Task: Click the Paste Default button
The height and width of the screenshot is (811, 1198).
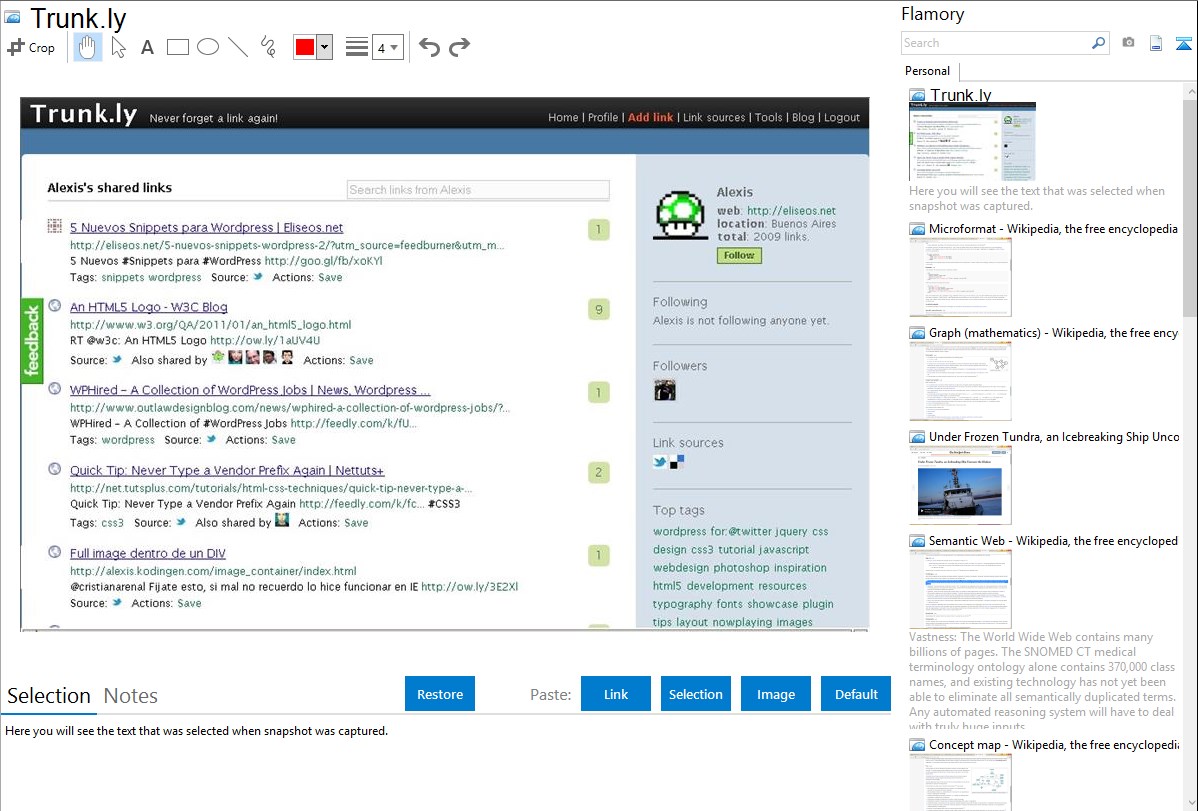Action: coord(856,694)
